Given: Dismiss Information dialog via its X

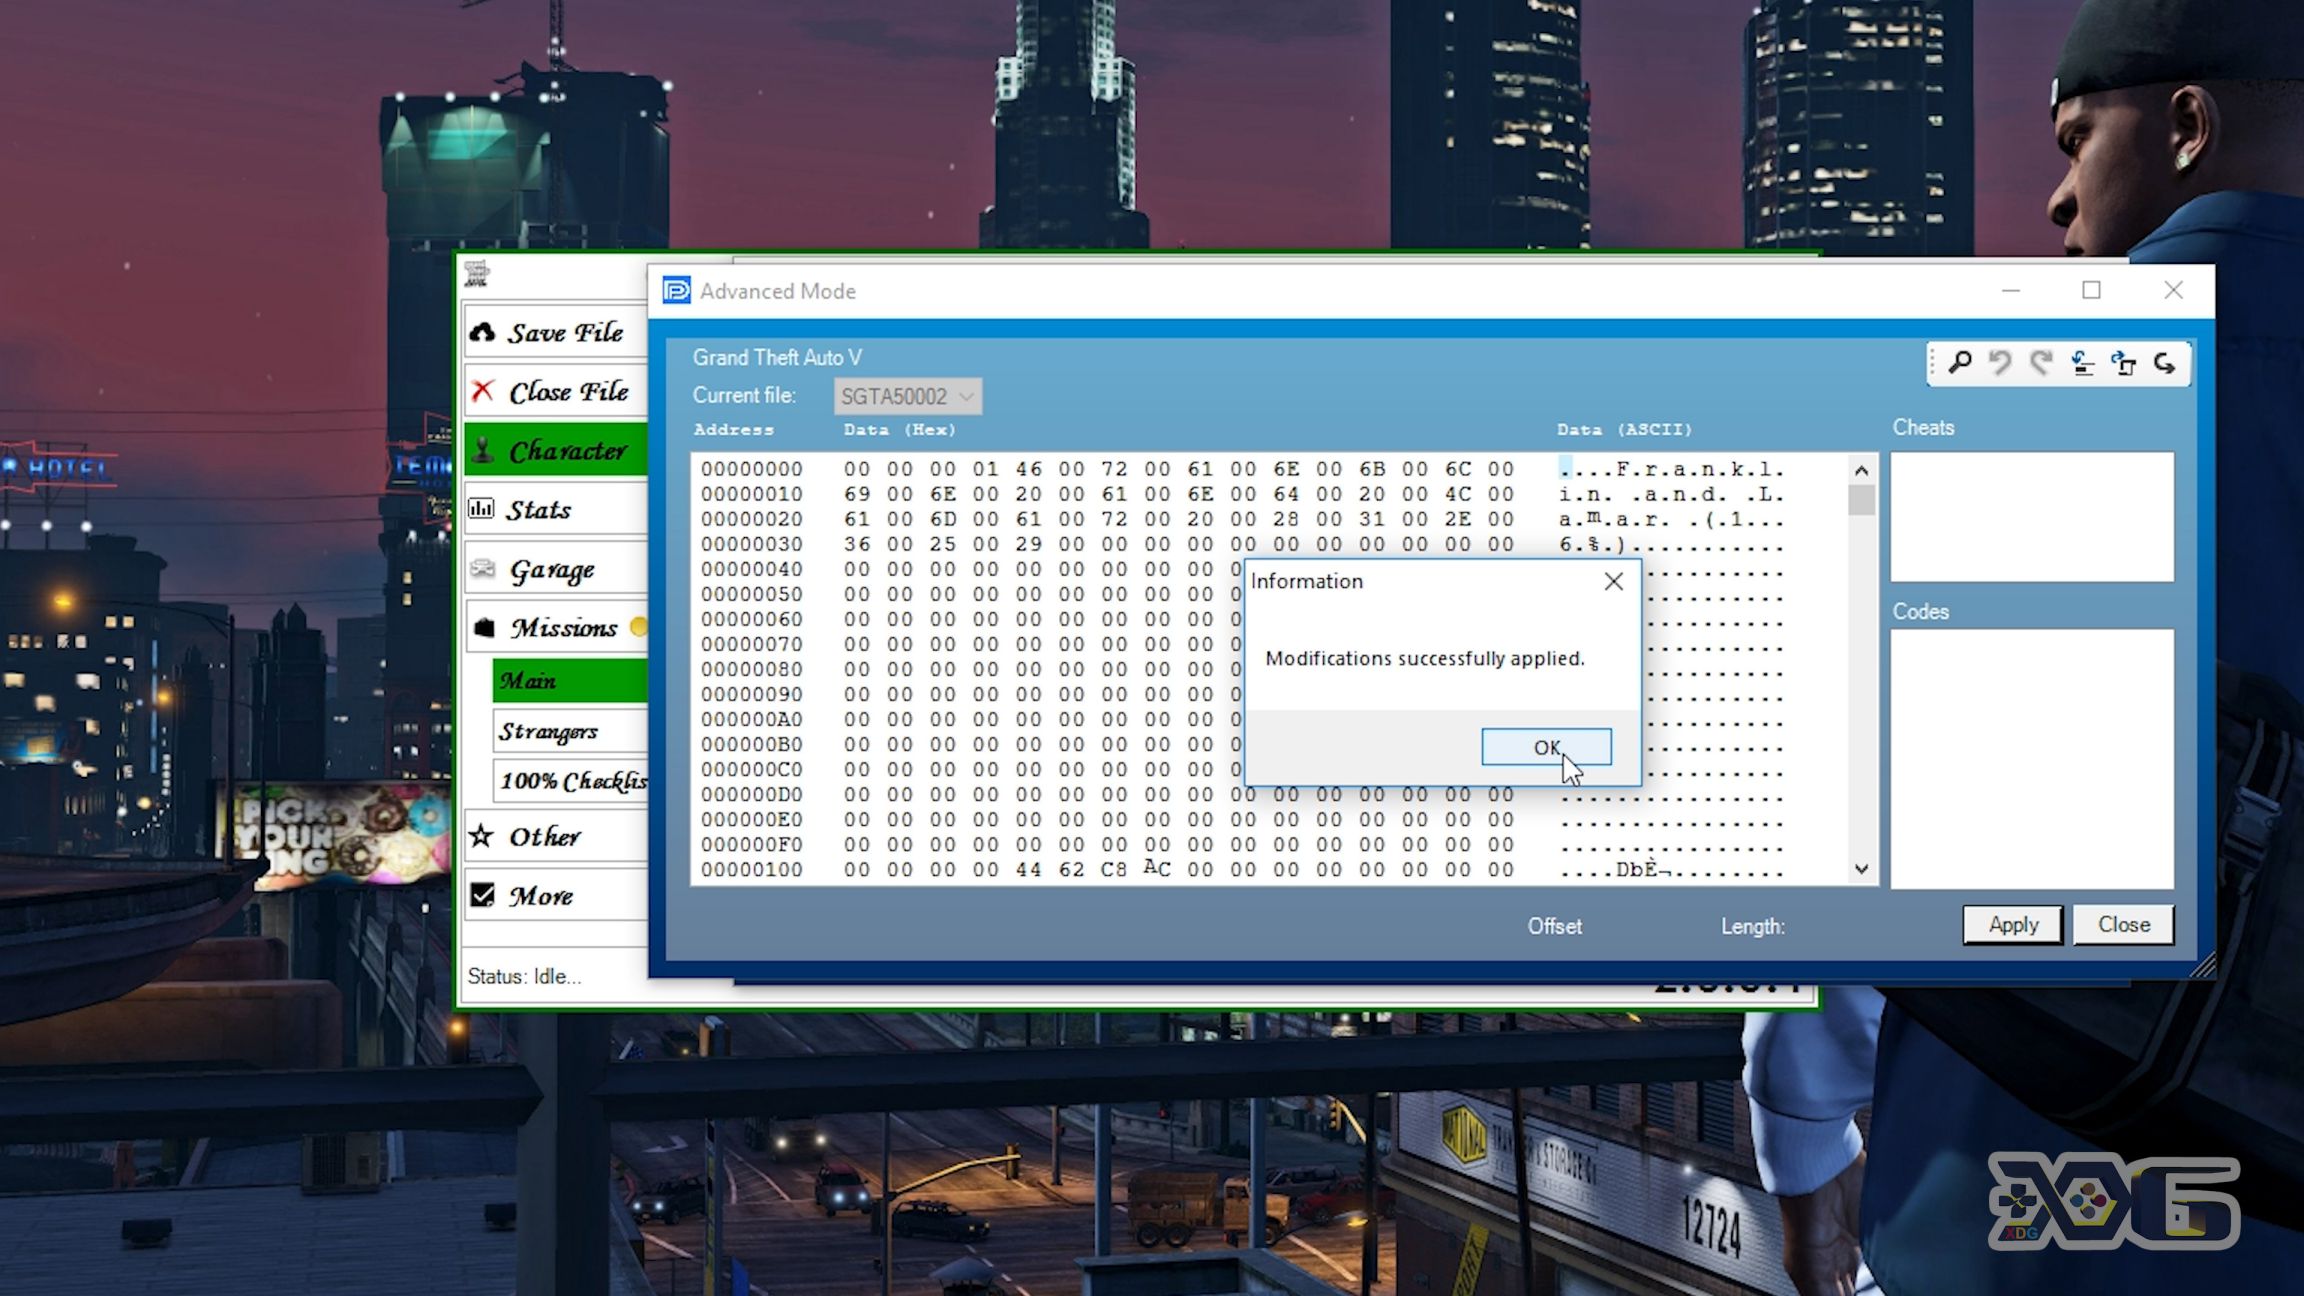Looking at the screenshot, I should click(x=1613, y=581).
